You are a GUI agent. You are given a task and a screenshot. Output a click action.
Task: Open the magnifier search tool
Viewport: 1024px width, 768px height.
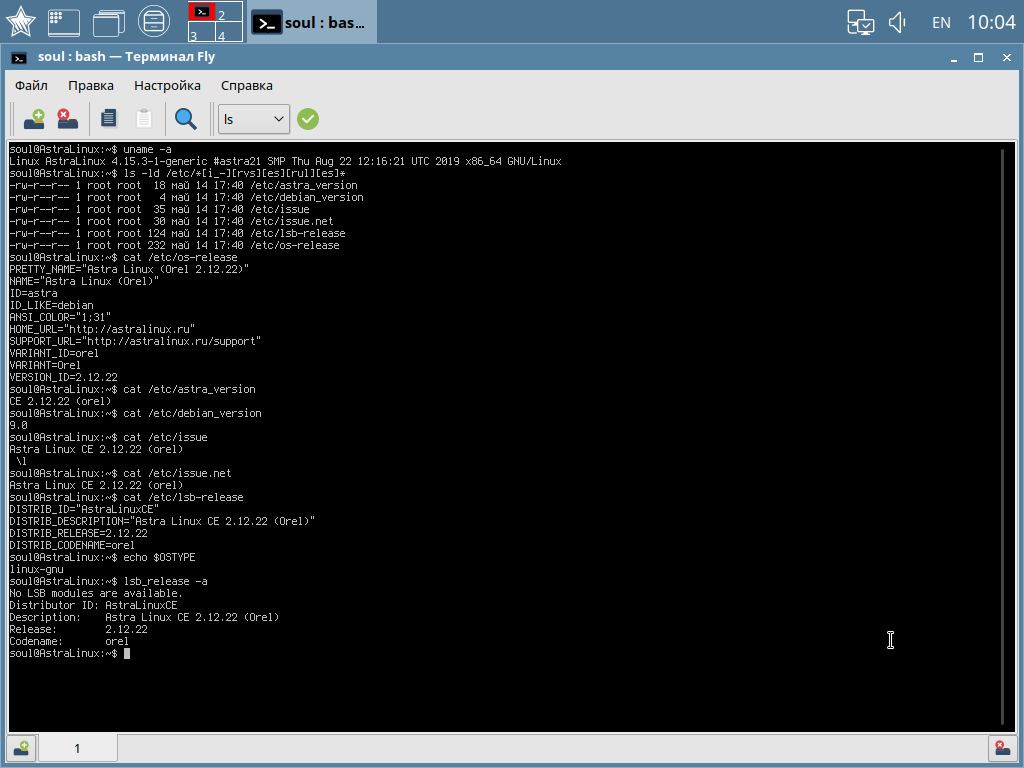coord(185,119)
